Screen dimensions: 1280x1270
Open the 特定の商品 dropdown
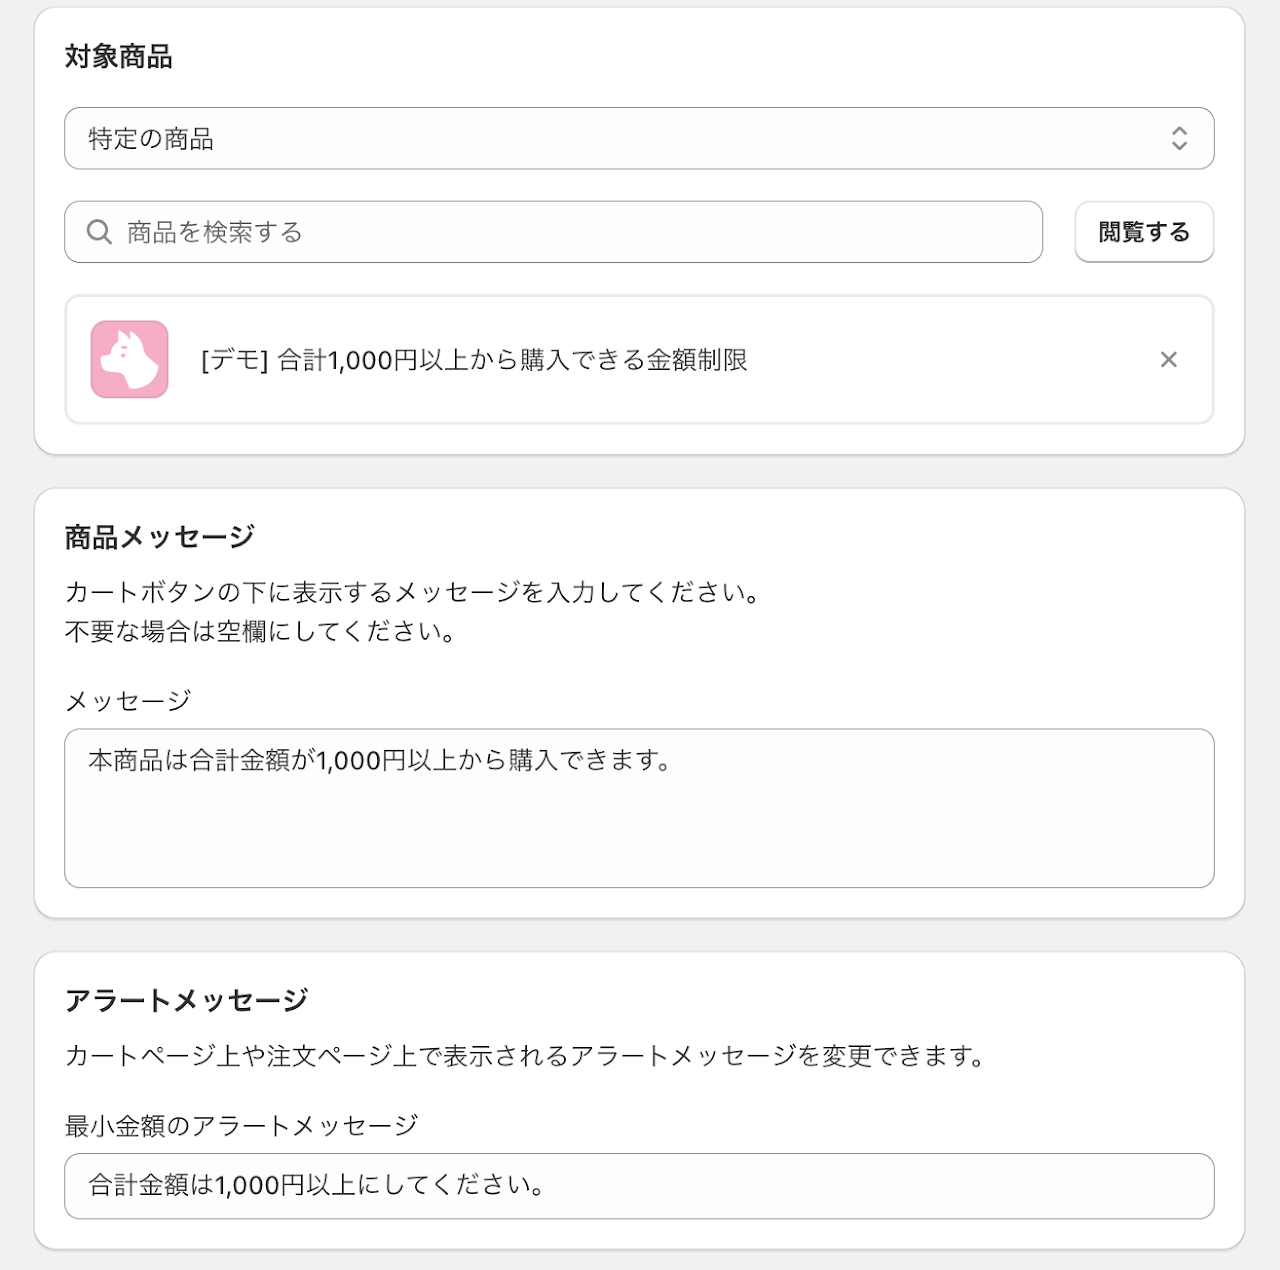click(639, 138)
